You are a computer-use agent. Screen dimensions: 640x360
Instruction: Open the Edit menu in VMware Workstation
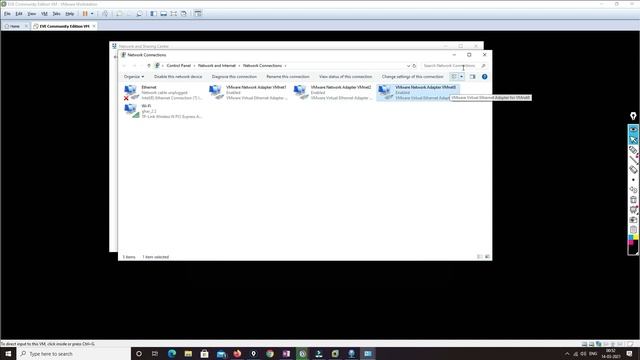19,14
